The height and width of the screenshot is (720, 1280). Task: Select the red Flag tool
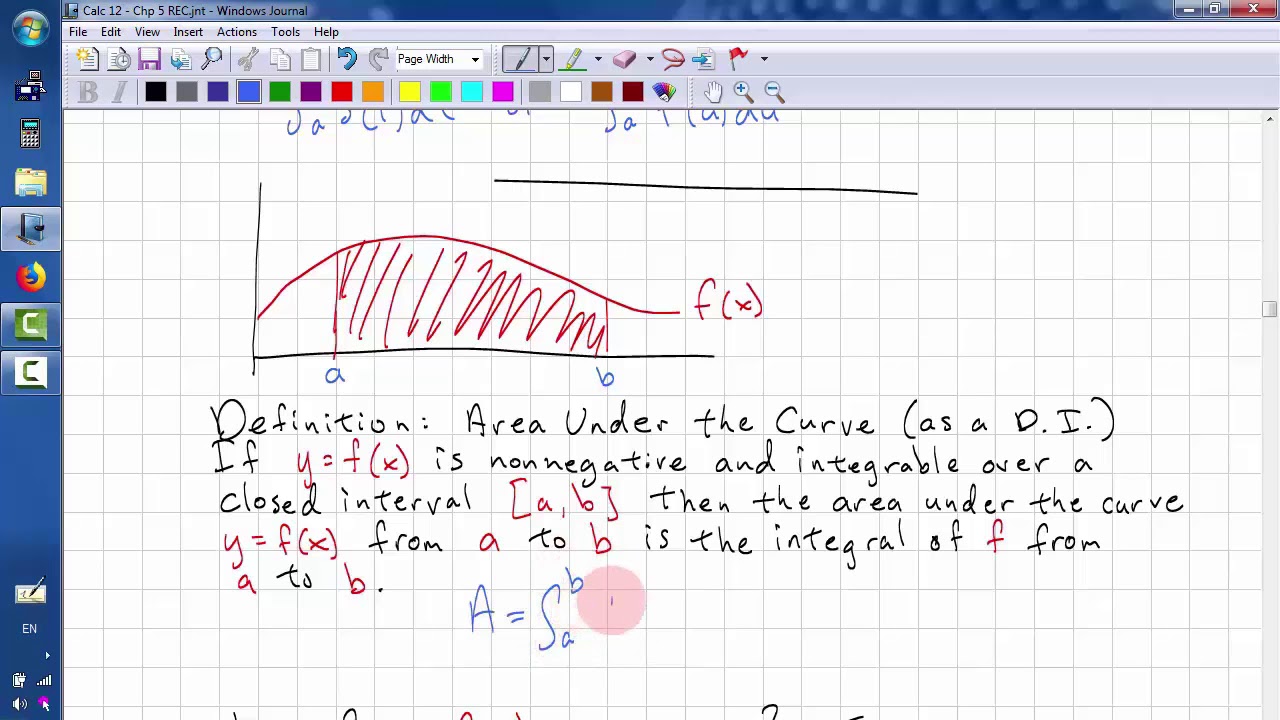(739, 59)
